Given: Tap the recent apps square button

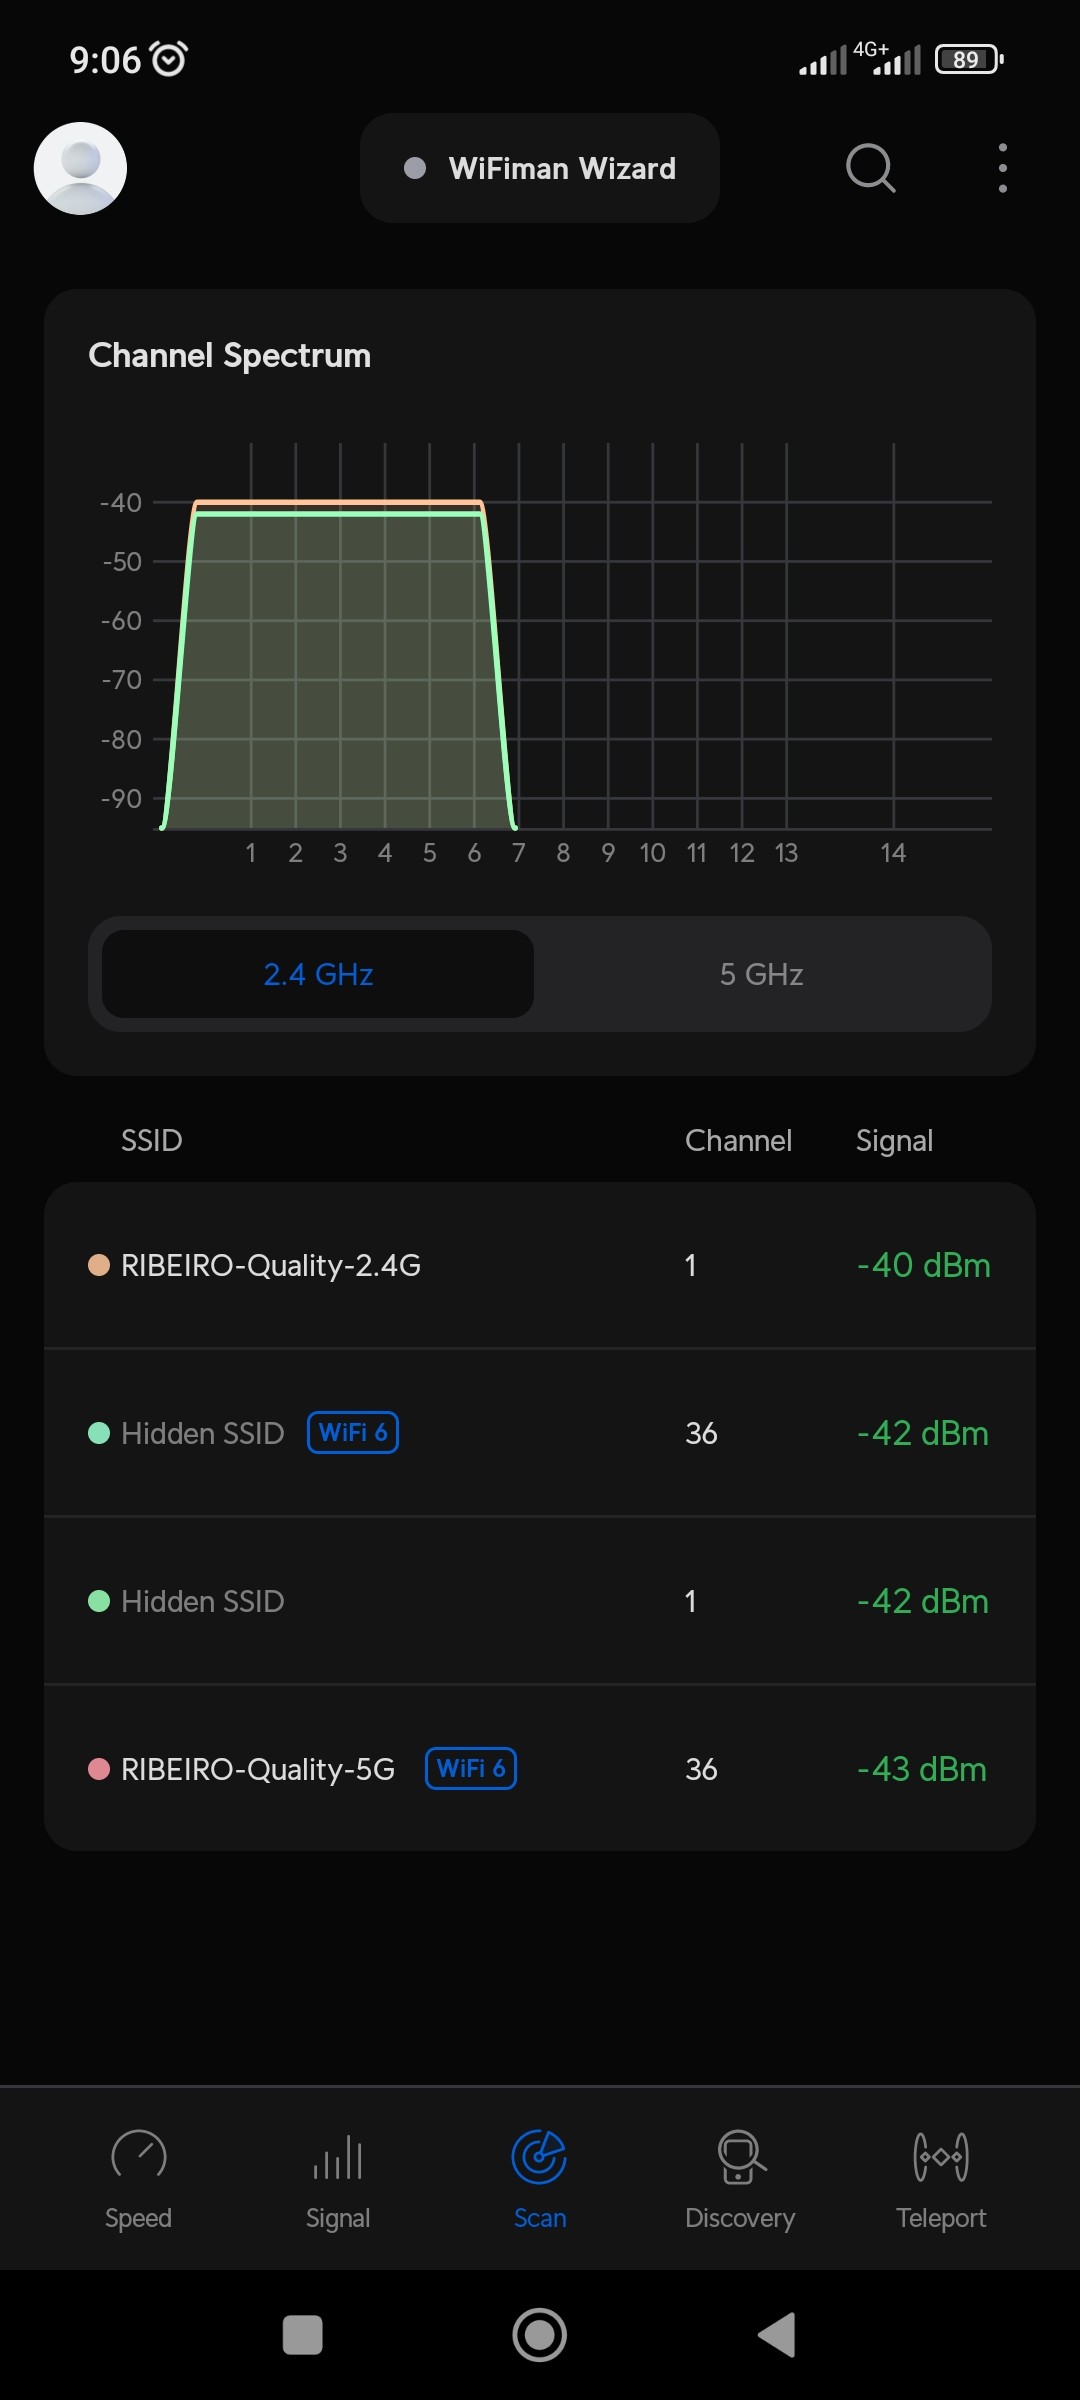Looking at the screenshot, I should point(303,2335).
